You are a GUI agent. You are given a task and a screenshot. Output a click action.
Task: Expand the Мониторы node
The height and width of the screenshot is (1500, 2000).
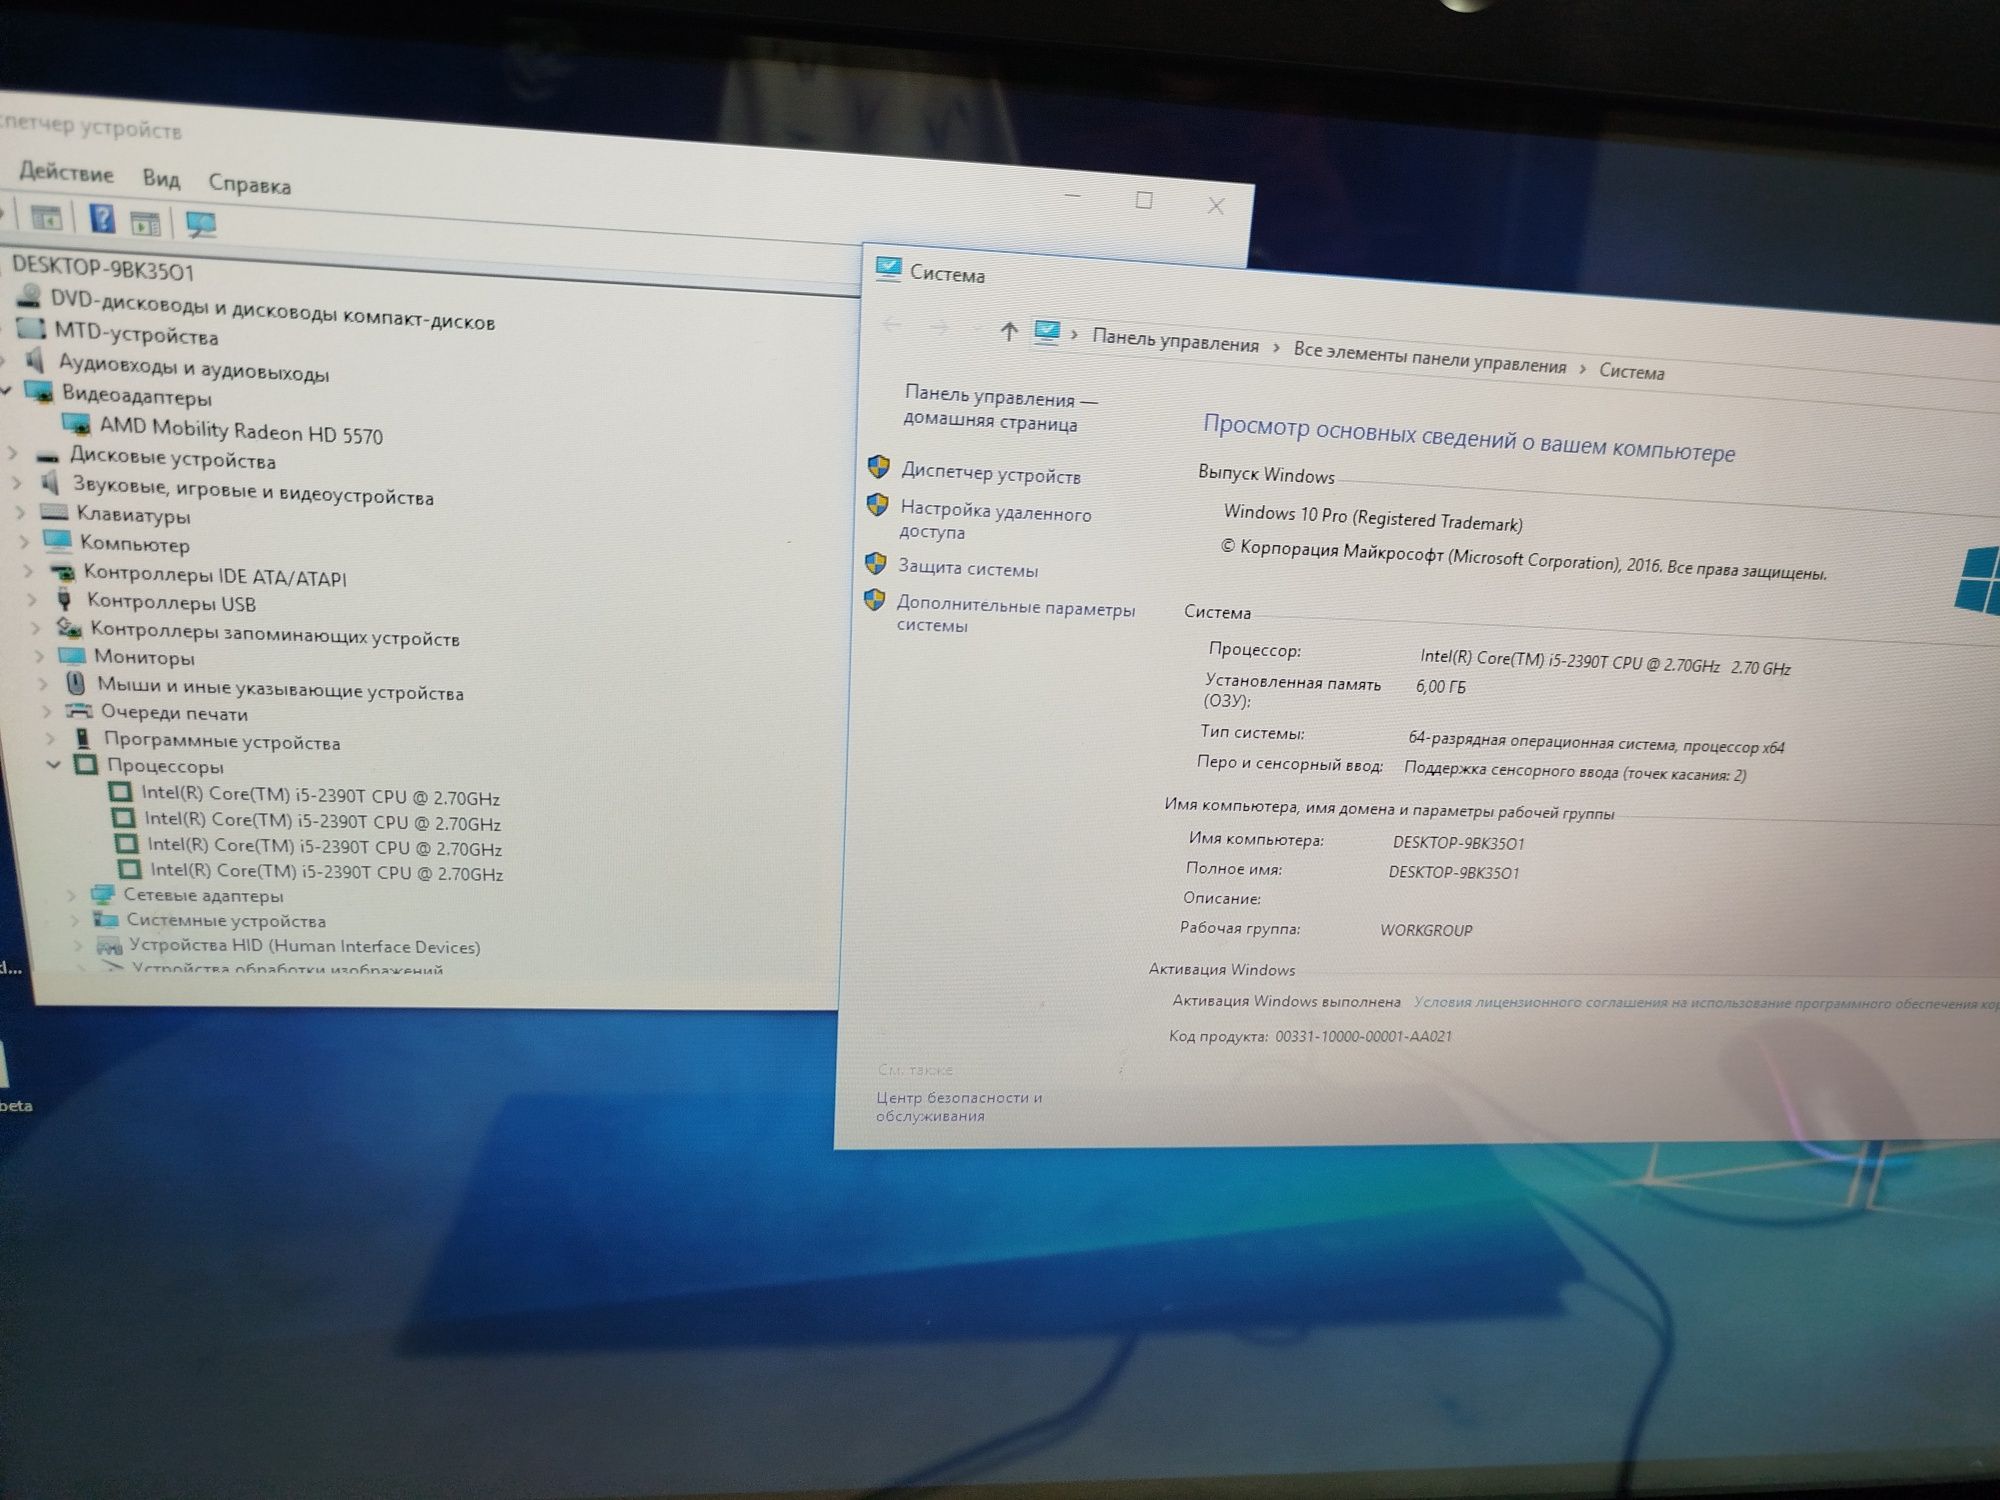[40, 655]
